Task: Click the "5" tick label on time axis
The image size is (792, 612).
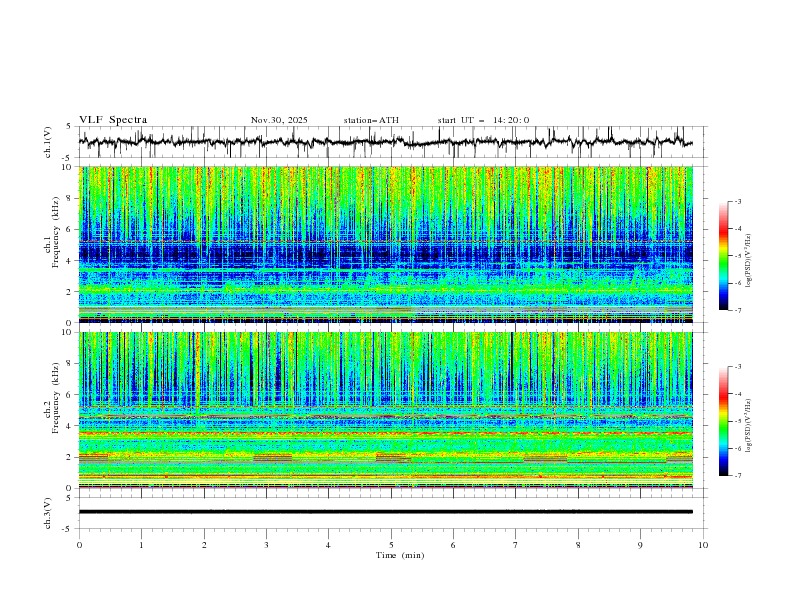Action: tap(391, 545)
